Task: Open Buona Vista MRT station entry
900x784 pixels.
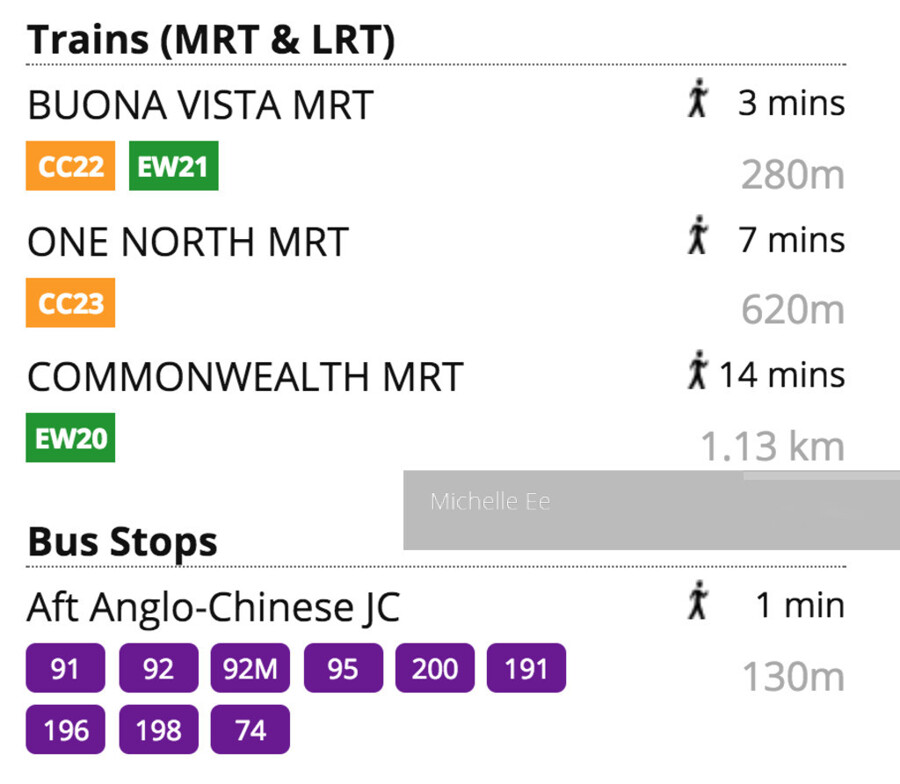Action: click(200, 104)
